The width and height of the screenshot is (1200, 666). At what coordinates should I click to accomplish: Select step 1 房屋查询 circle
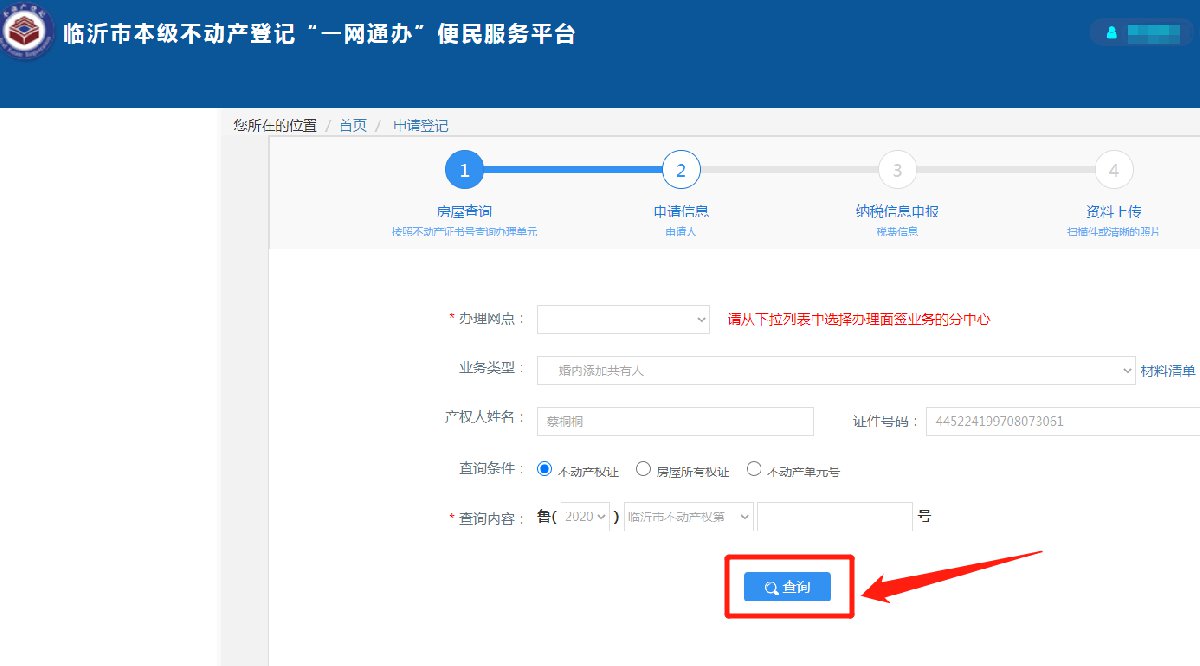tap(464, 171)
